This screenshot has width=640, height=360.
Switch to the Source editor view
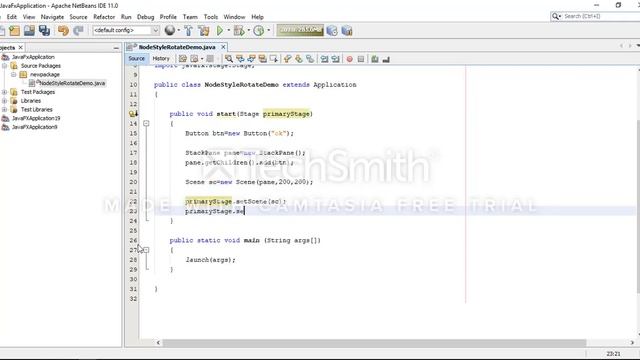point(136,59)
